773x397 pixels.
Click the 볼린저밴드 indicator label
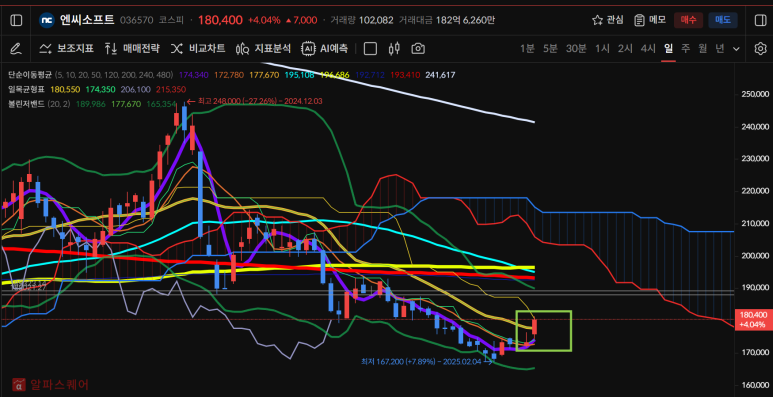click(27, 104)
